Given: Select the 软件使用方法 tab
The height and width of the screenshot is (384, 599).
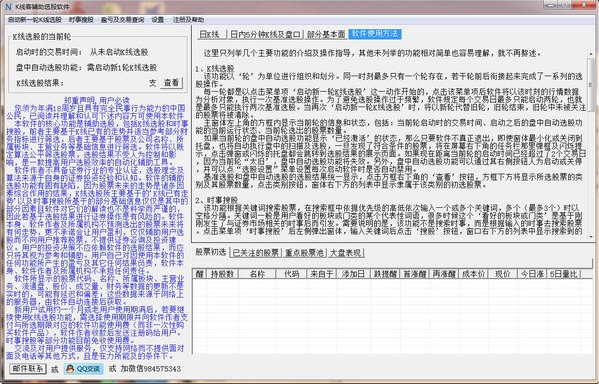Looking at the screenshot, I should [x=375, y=34].
